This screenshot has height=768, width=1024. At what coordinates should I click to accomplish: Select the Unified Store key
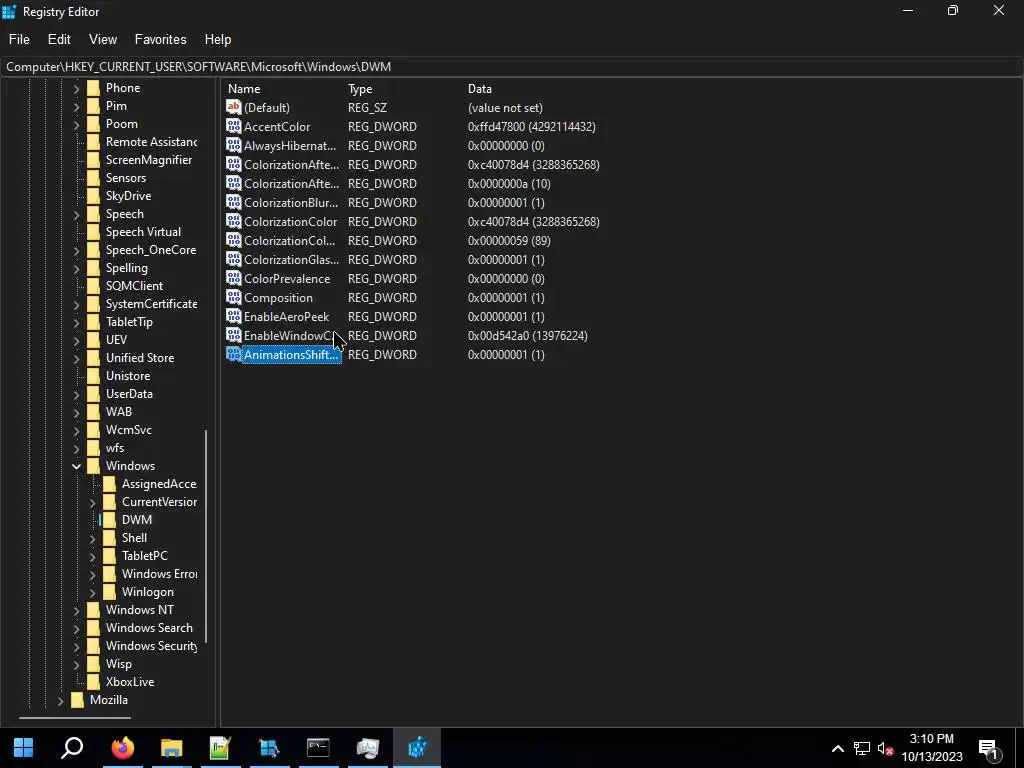tap(140, 358)
